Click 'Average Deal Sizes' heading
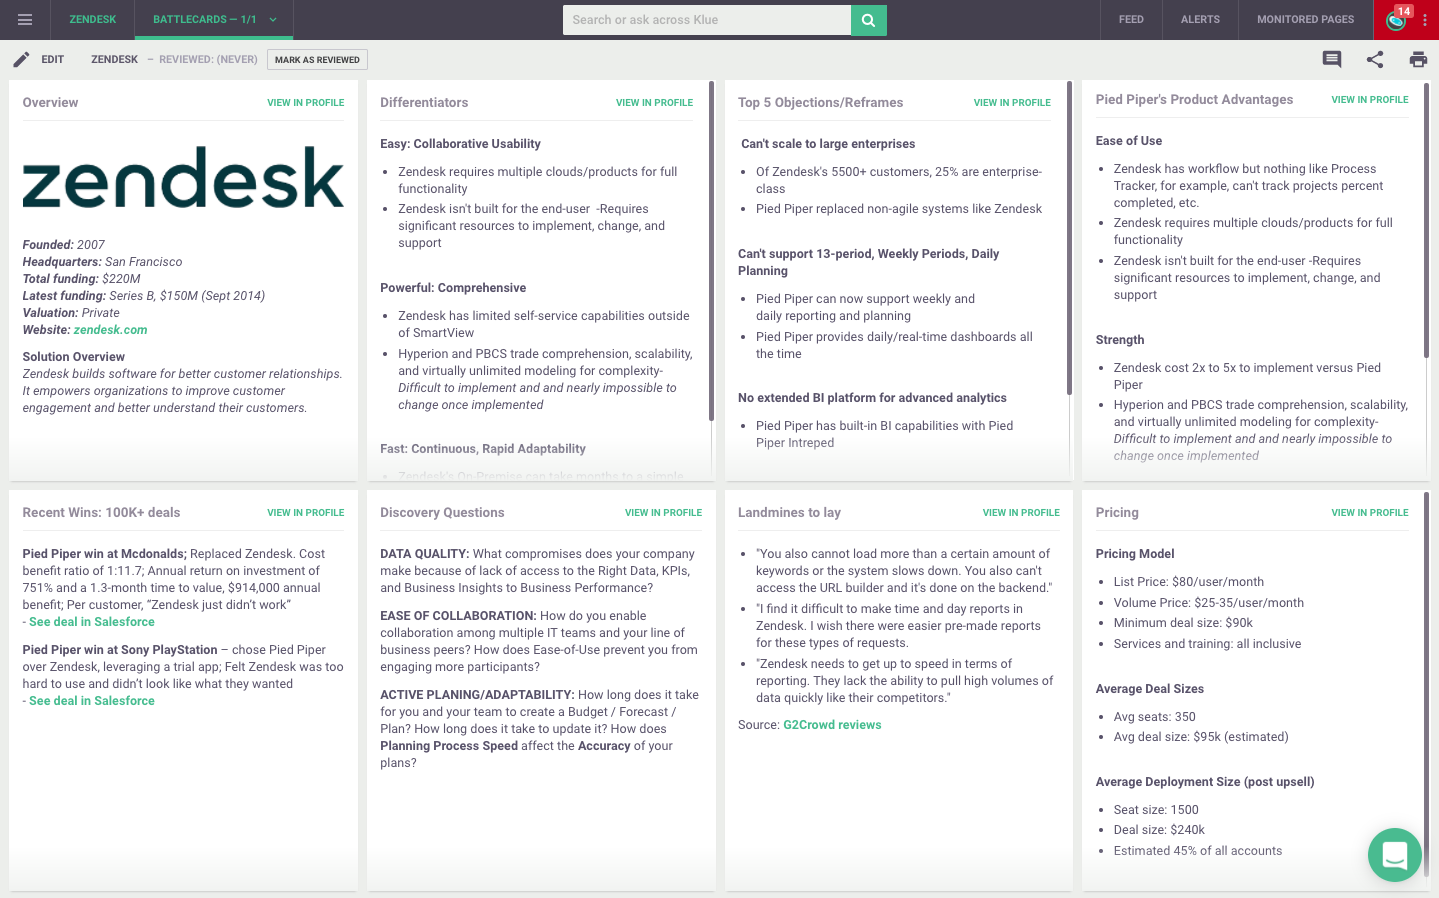This screenshot has height=898, width=1439. coord(1149,689)
